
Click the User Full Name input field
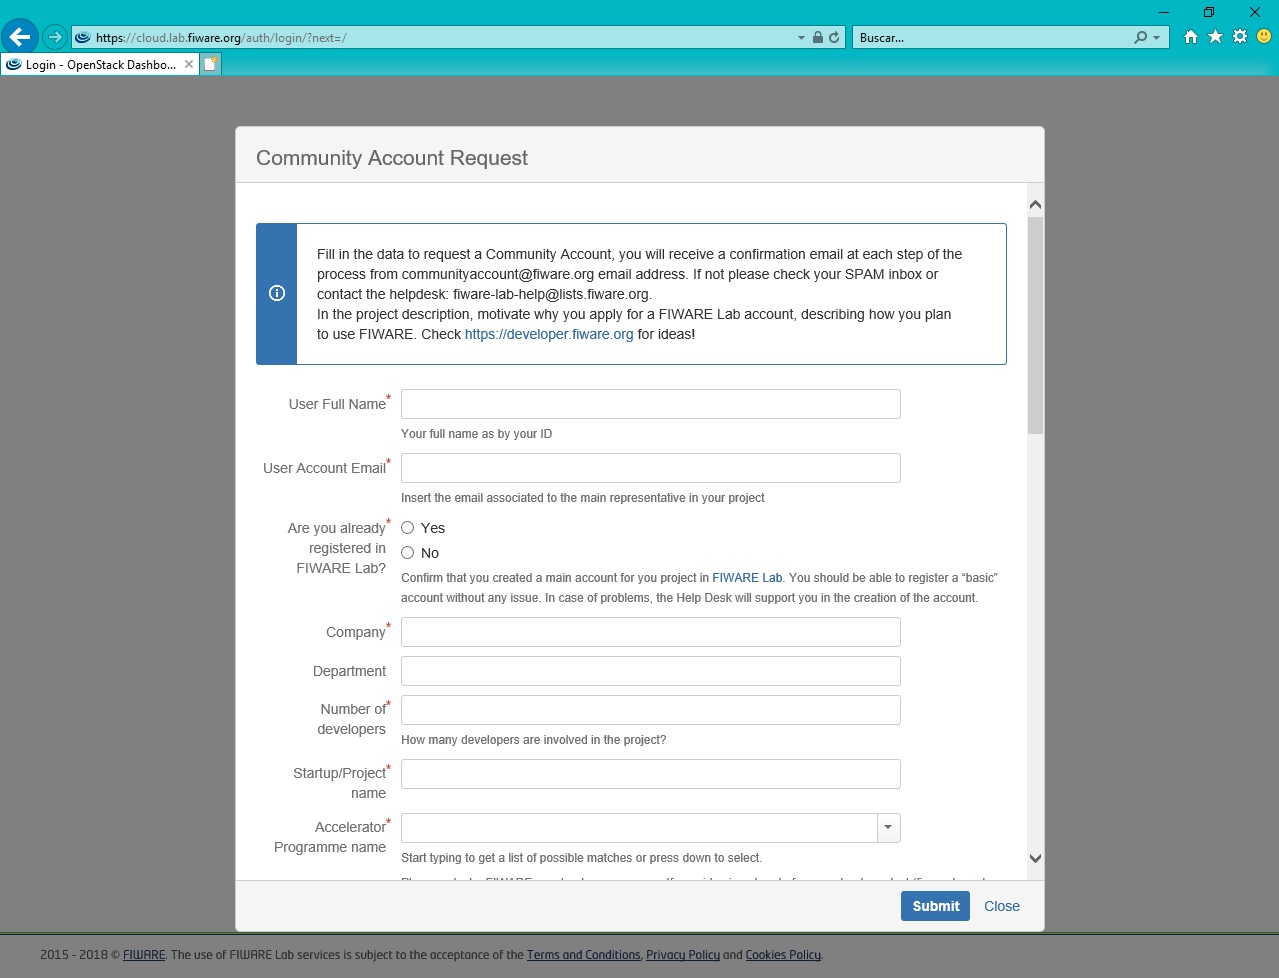(x=651, y=404)
